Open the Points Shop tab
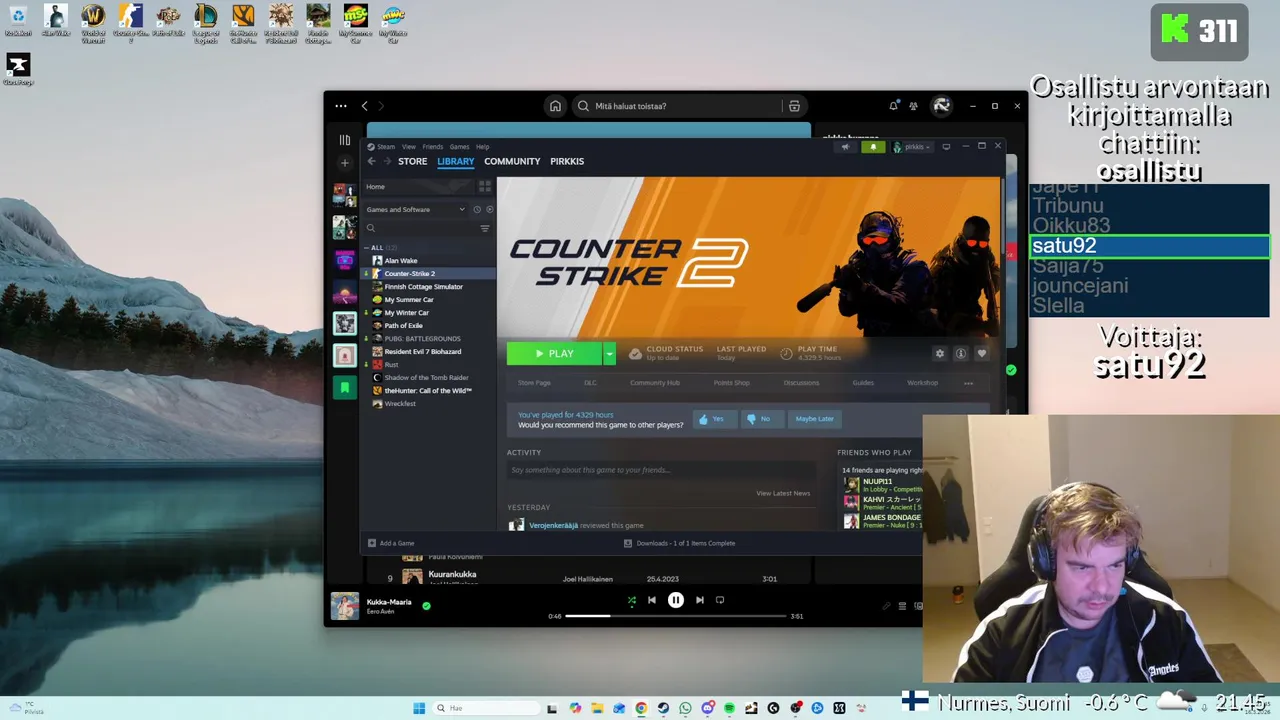 [x=731, y=383]
